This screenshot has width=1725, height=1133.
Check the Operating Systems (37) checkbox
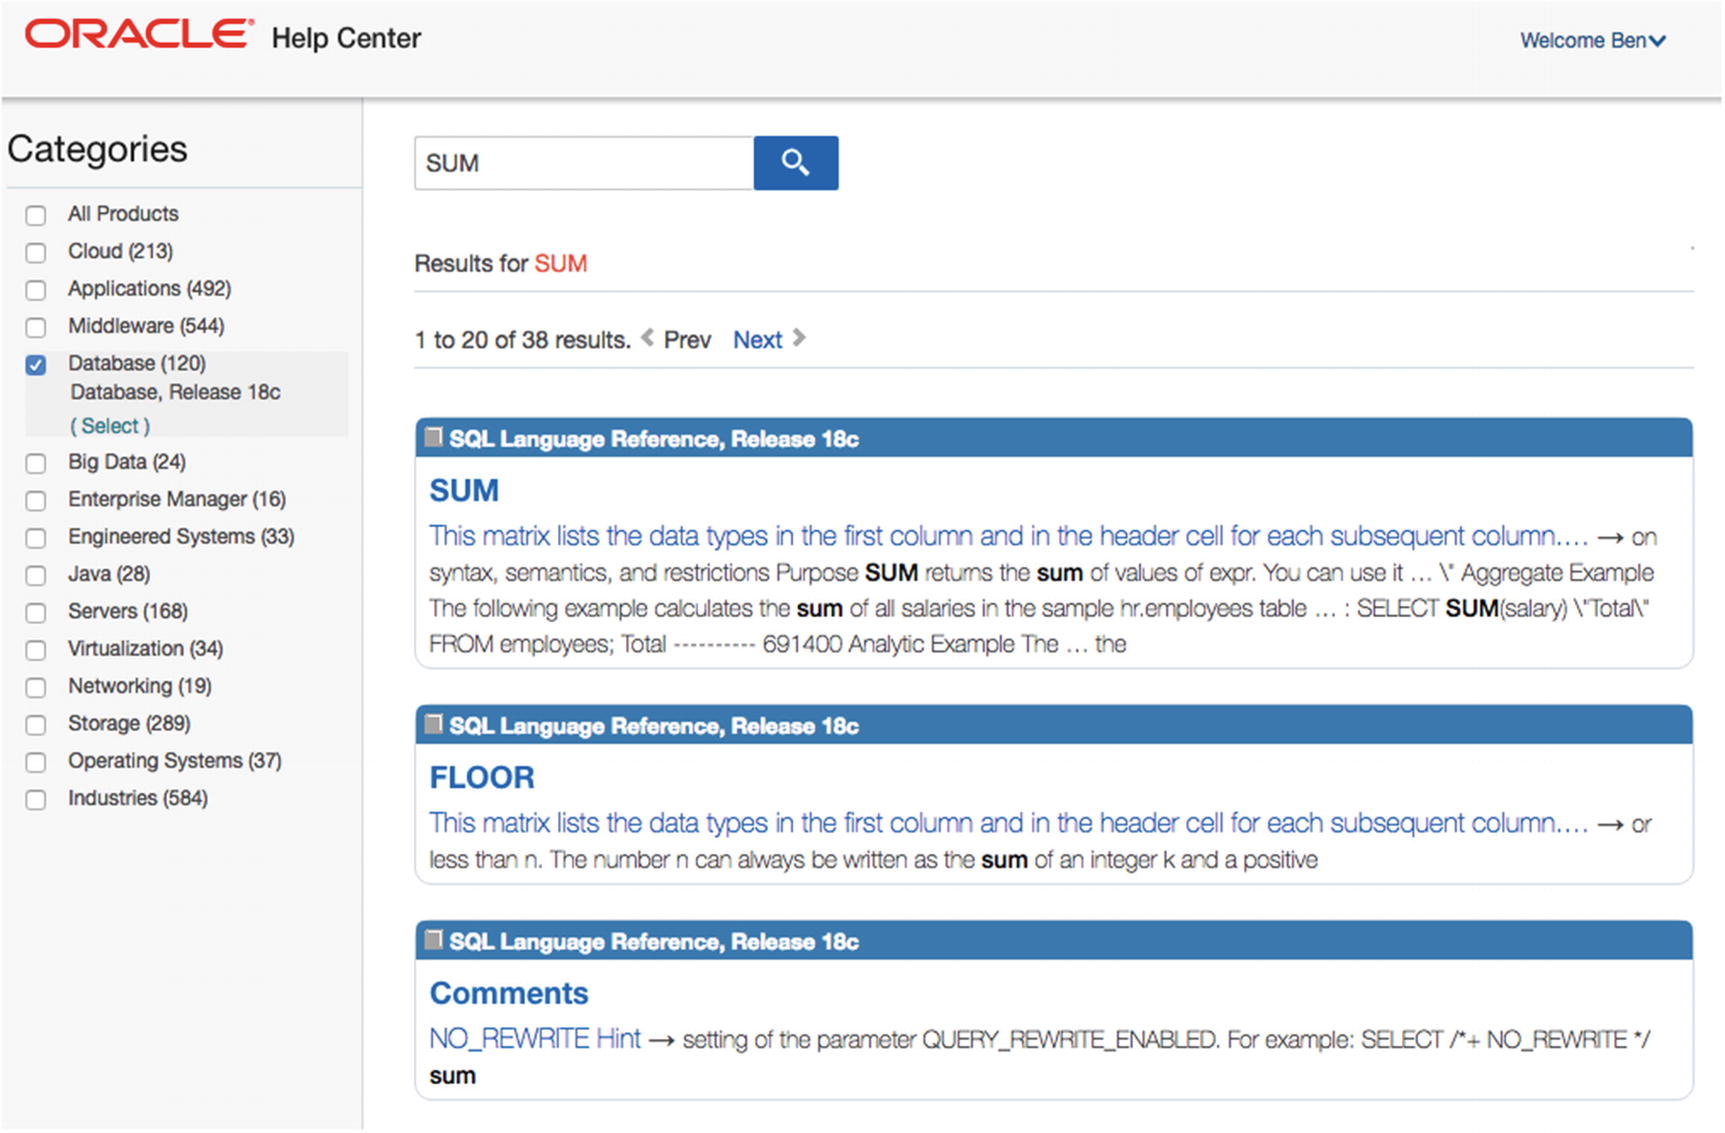[36, 762]
